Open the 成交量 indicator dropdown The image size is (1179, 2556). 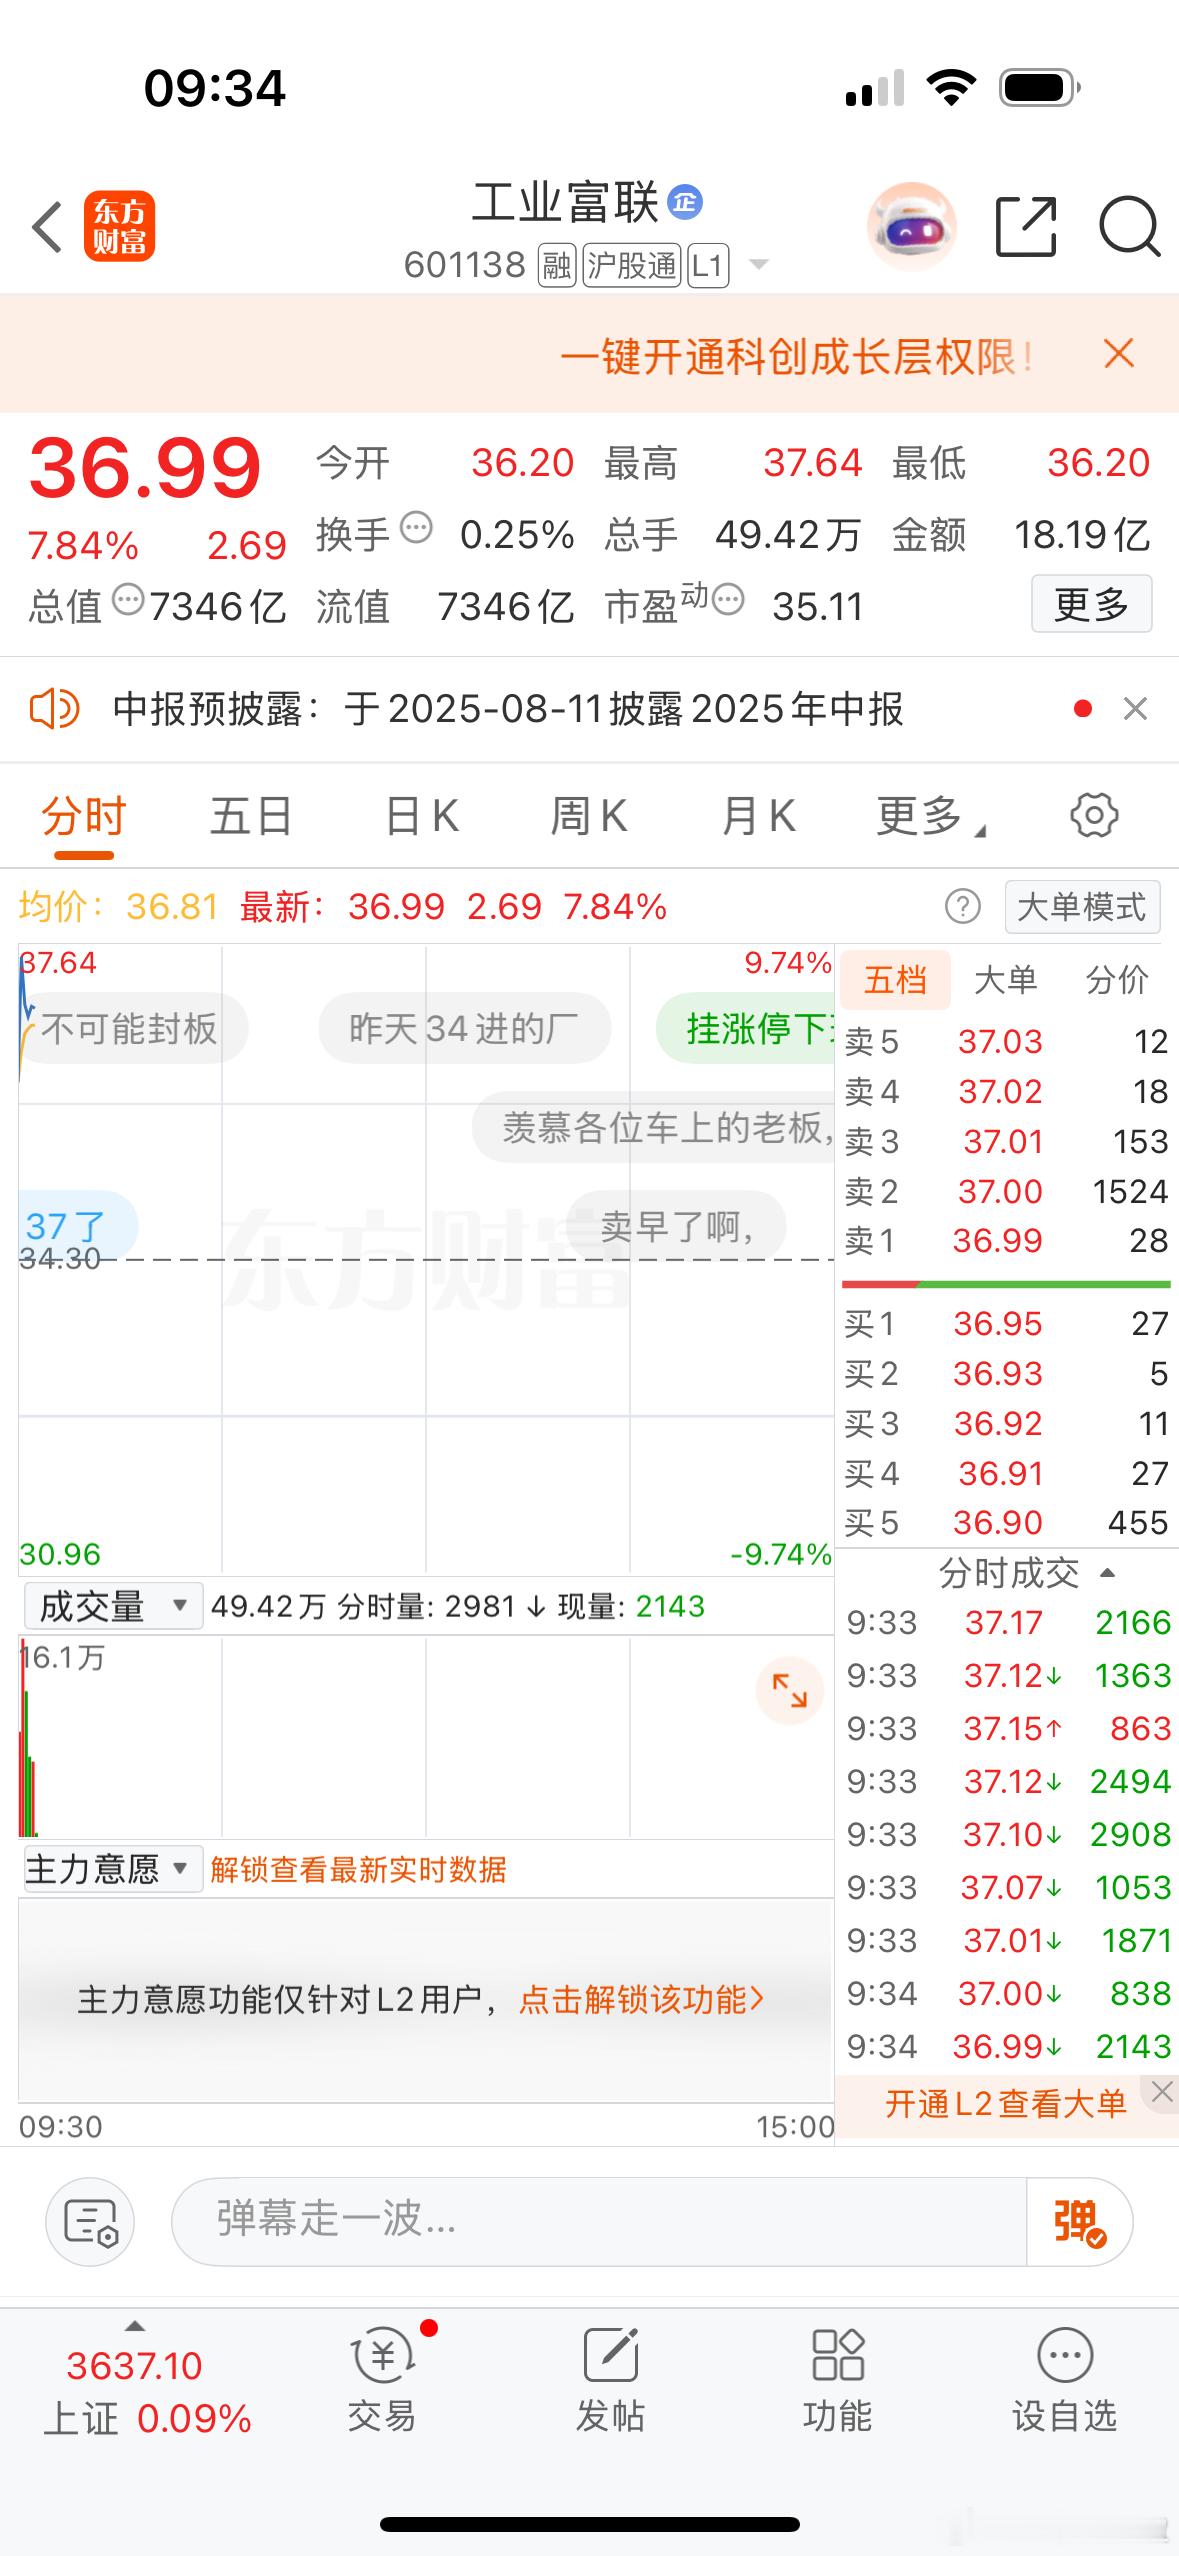pos(113,1606)
